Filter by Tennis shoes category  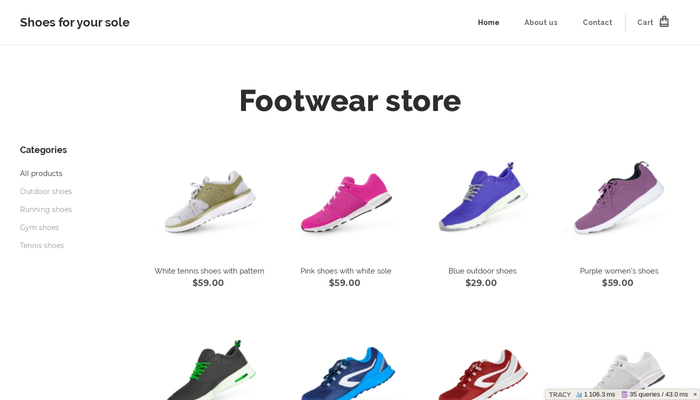point(42,245)
